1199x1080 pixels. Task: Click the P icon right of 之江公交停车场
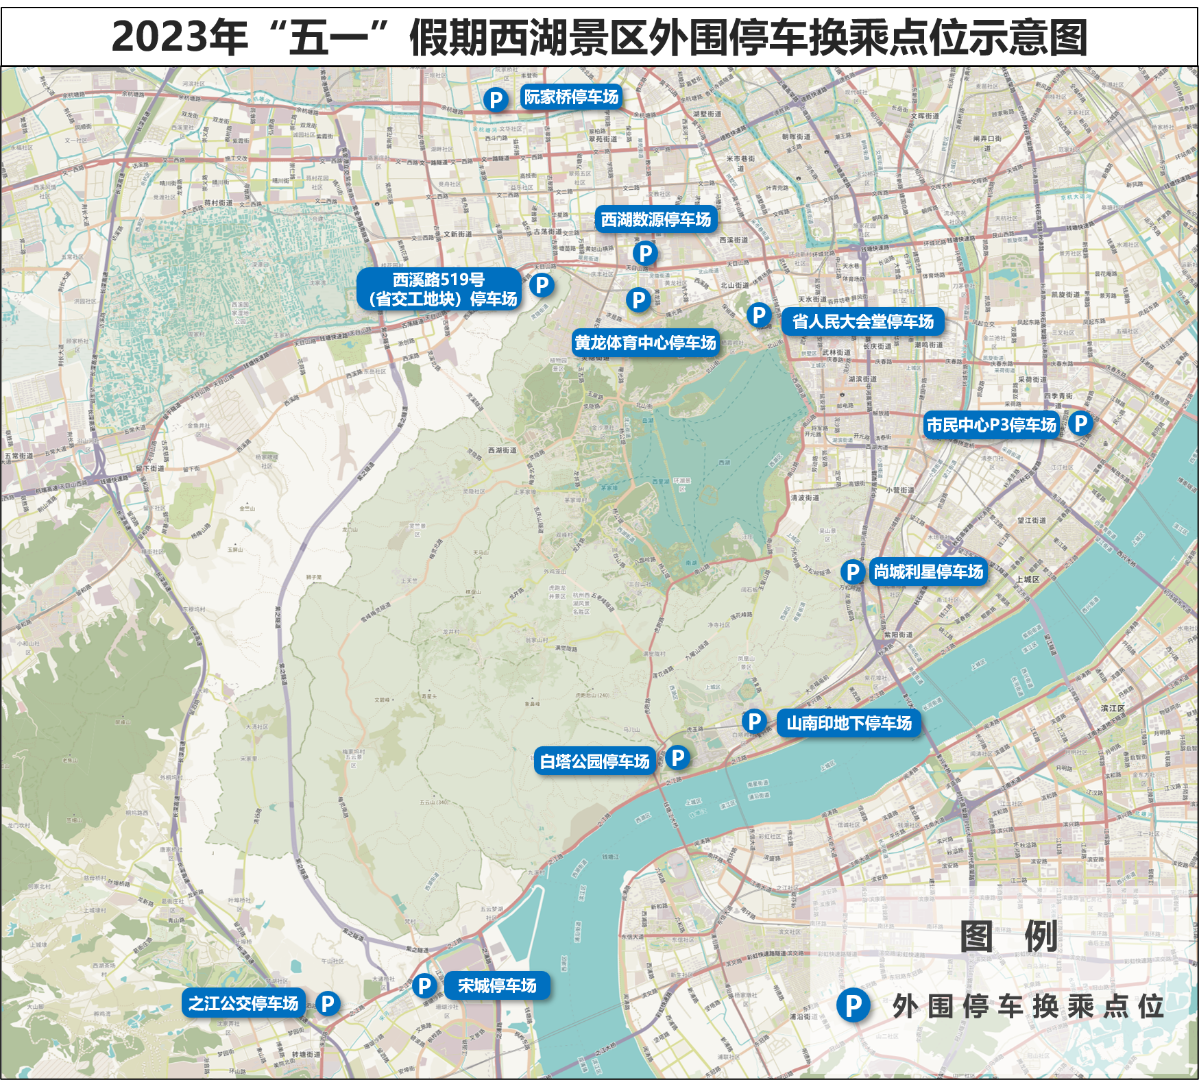(327, 1003)
